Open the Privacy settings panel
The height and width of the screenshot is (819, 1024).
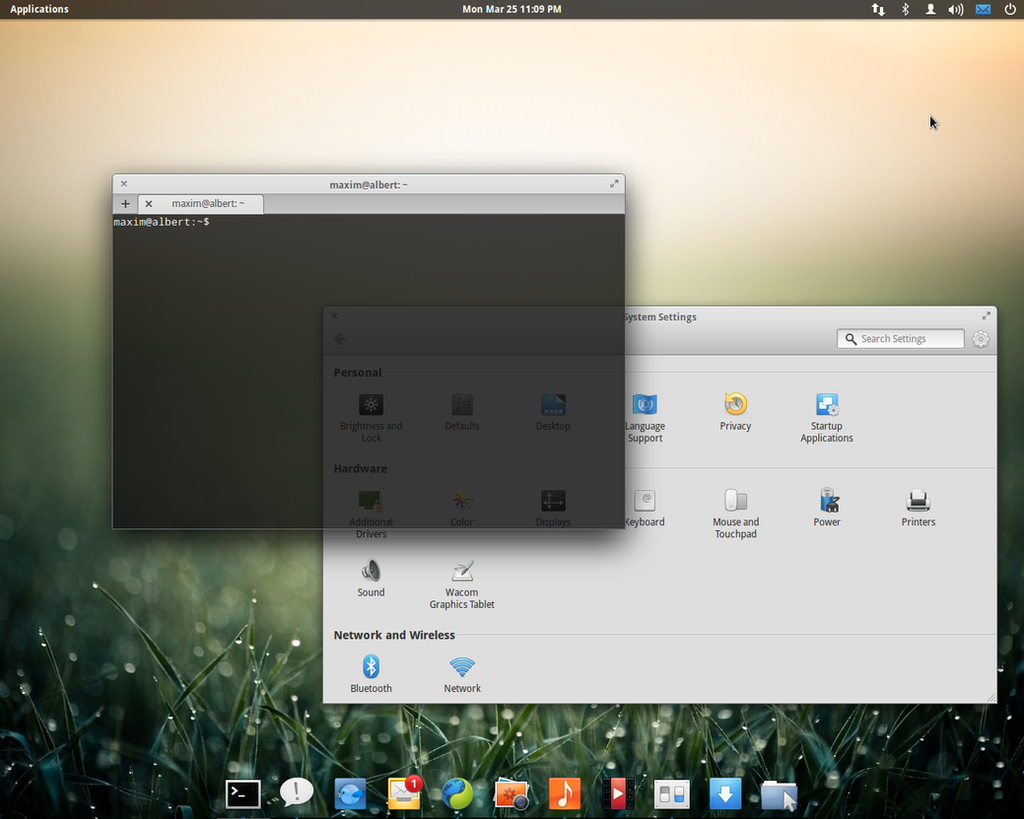pyautogui.click(x=735, y=412)
